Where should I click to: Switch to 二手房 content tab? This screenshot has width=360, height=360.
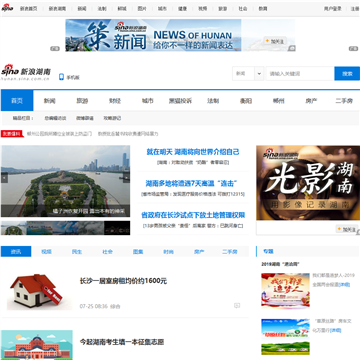[230, 252]
